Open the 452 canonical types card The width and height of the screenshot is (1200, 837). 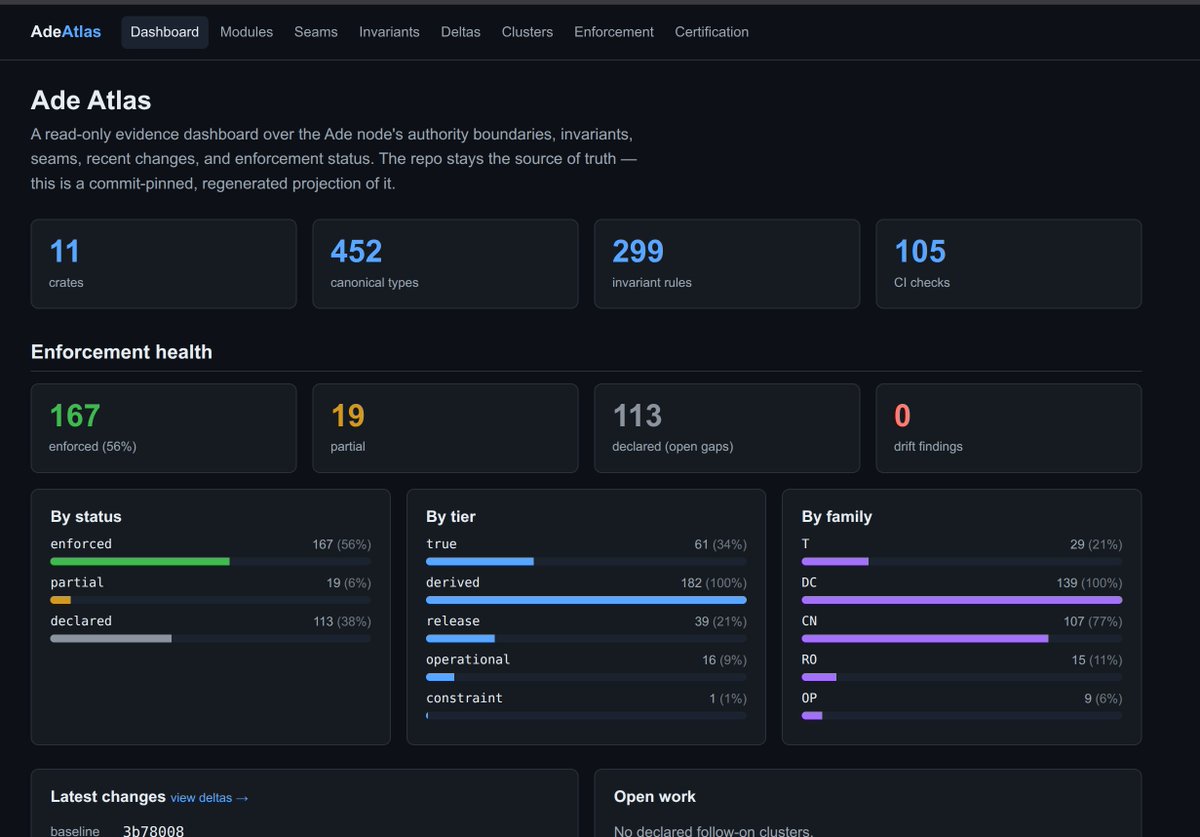(445, 264)
